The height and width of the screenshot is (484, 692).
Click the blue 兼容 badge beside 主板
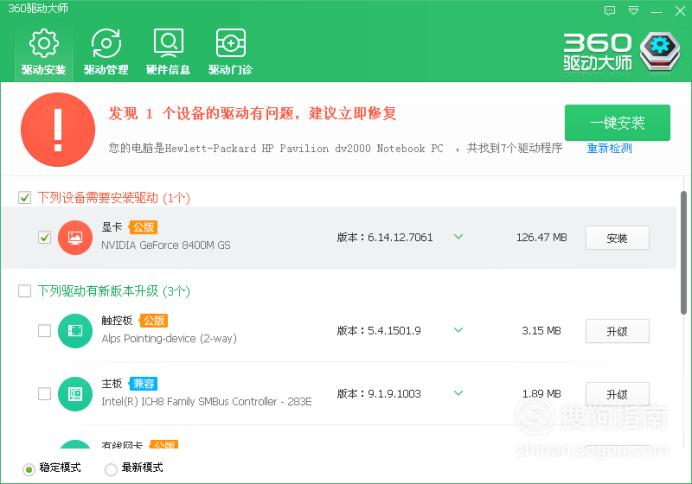143,384
